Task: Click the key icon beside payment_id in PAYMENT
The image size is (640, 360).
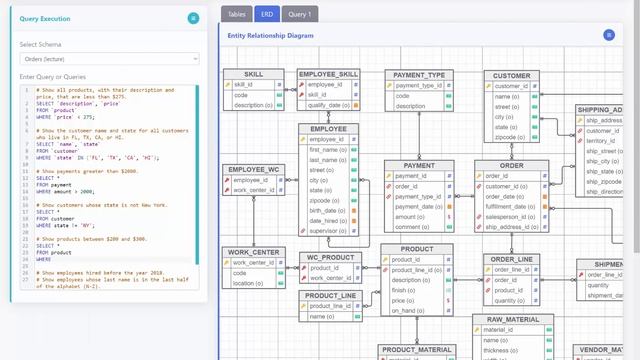Action: click(389, 176)
